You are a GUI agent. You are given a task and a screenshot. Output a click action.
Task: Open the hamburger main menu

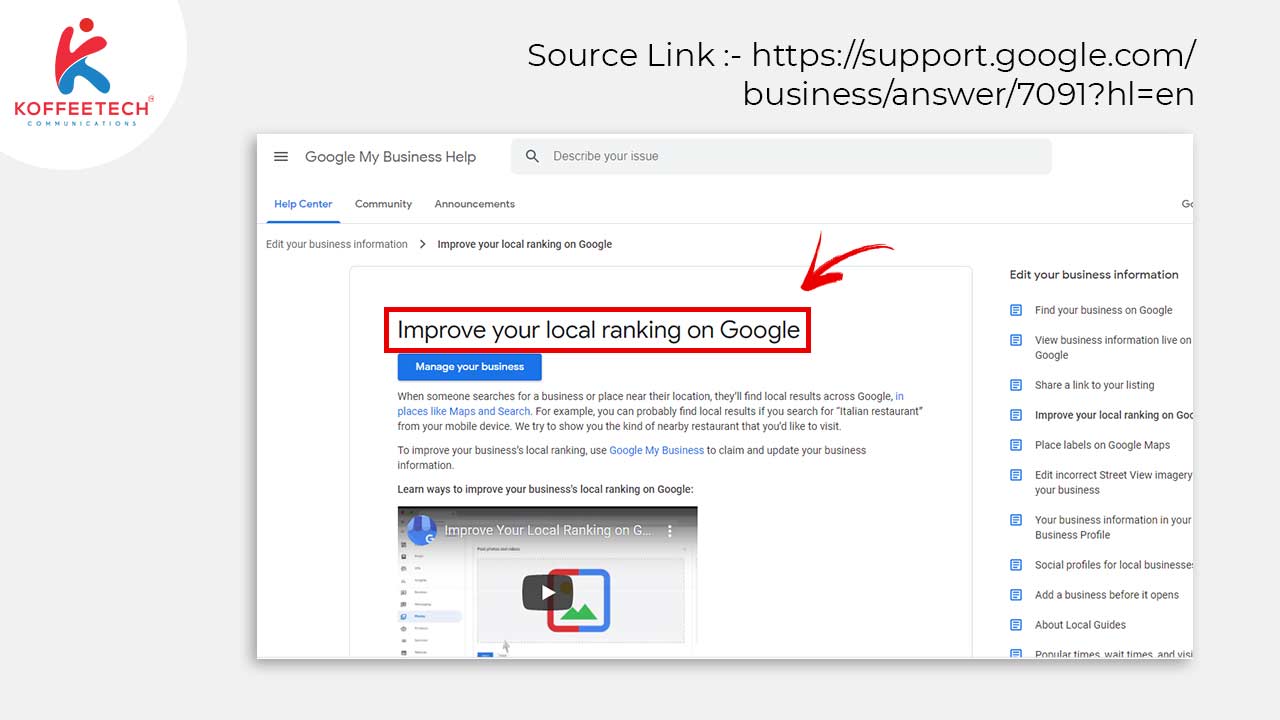(x=281, y=157)
